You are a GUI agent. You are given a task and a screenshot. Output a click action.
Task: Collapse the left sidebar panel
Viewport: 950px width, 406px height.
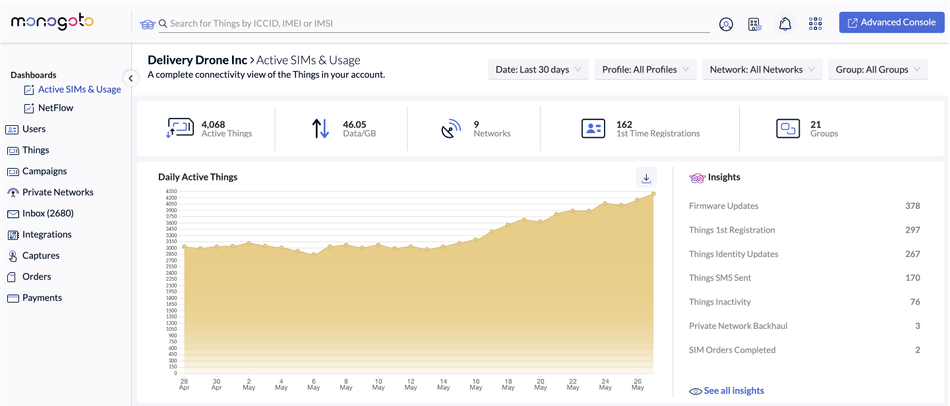click(130, 78)
